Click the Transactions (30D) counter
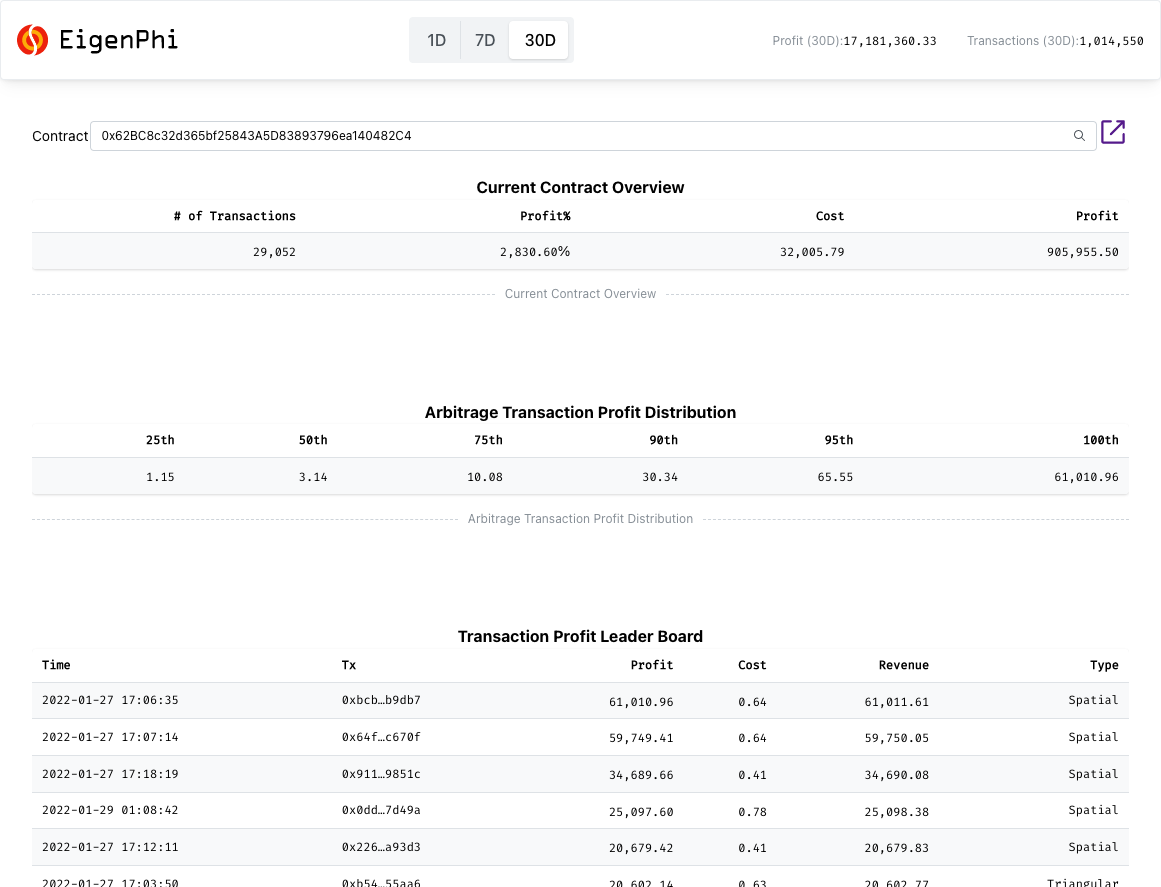Image resolution: width=1161 pixels, height=887 pixels. [1111, 41]
